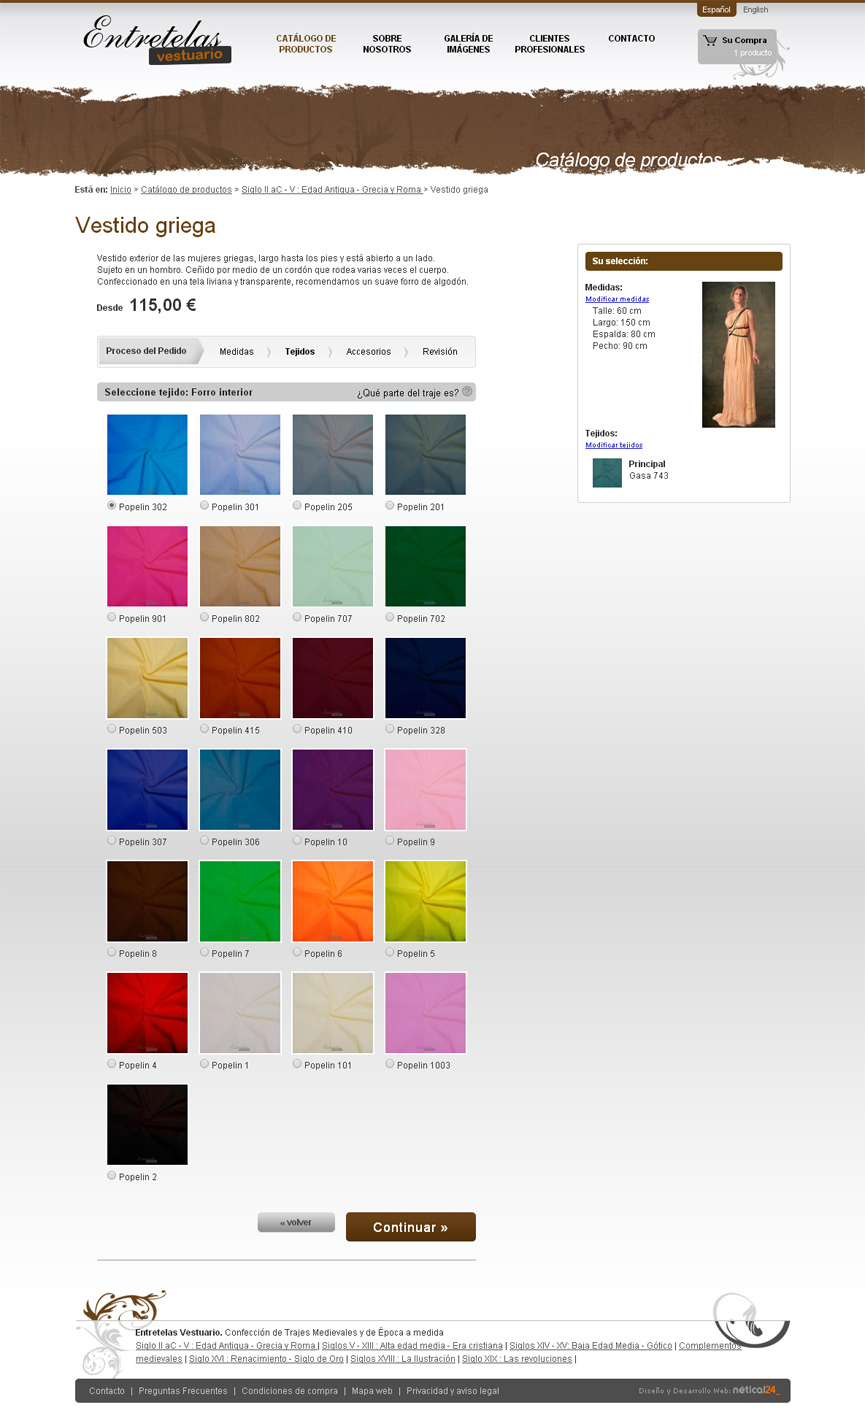Click the Entretelas Vestuario logo
This screenshot has height=1410, width=865.
(x=157, y=41)
